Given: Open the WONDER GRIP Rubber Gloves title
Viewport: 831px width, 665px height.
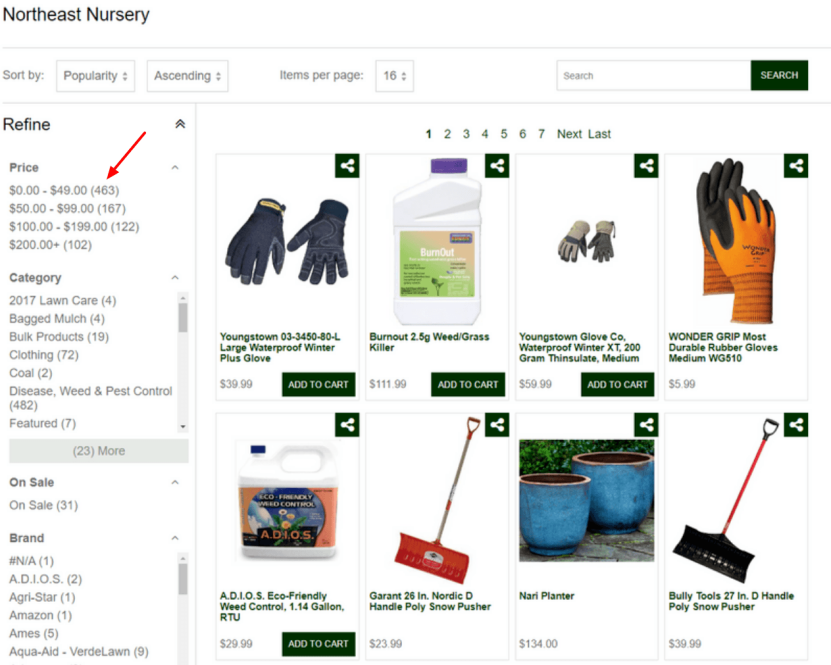Looking at the screenshot, I should [x=723, y=348].
